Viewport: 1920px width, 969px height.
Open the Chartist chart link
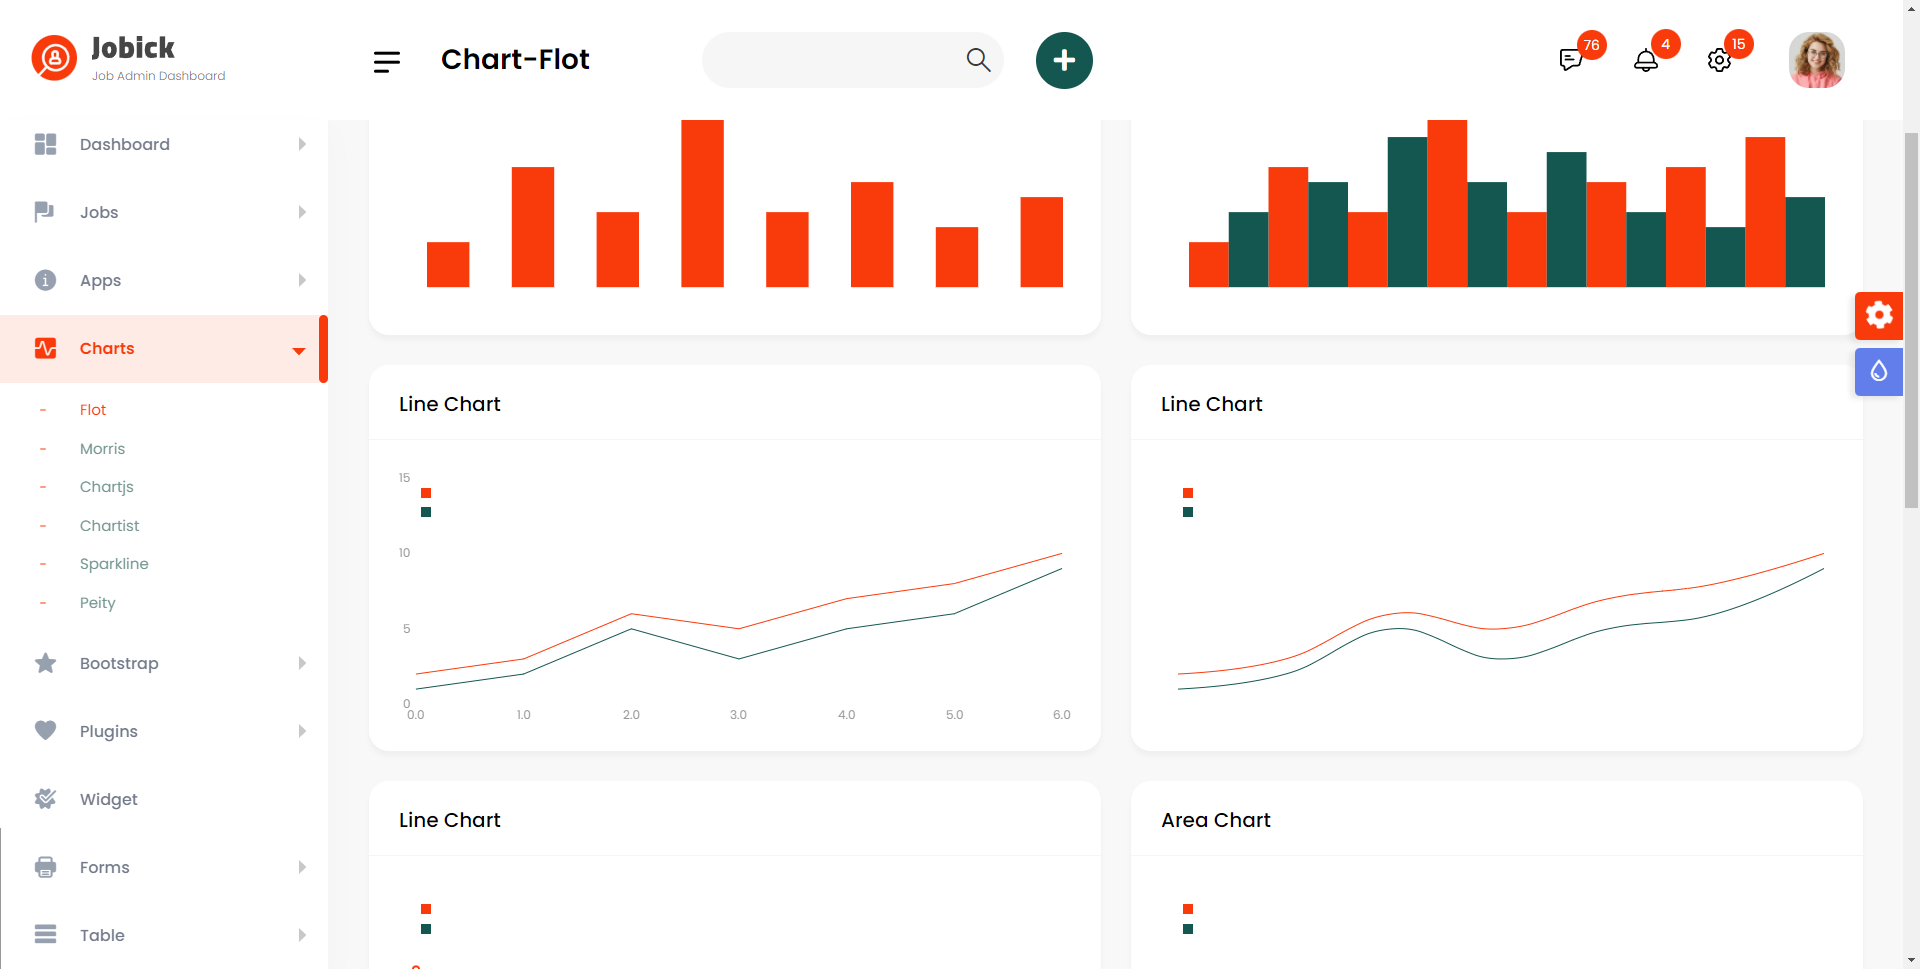tap(109, 526)
